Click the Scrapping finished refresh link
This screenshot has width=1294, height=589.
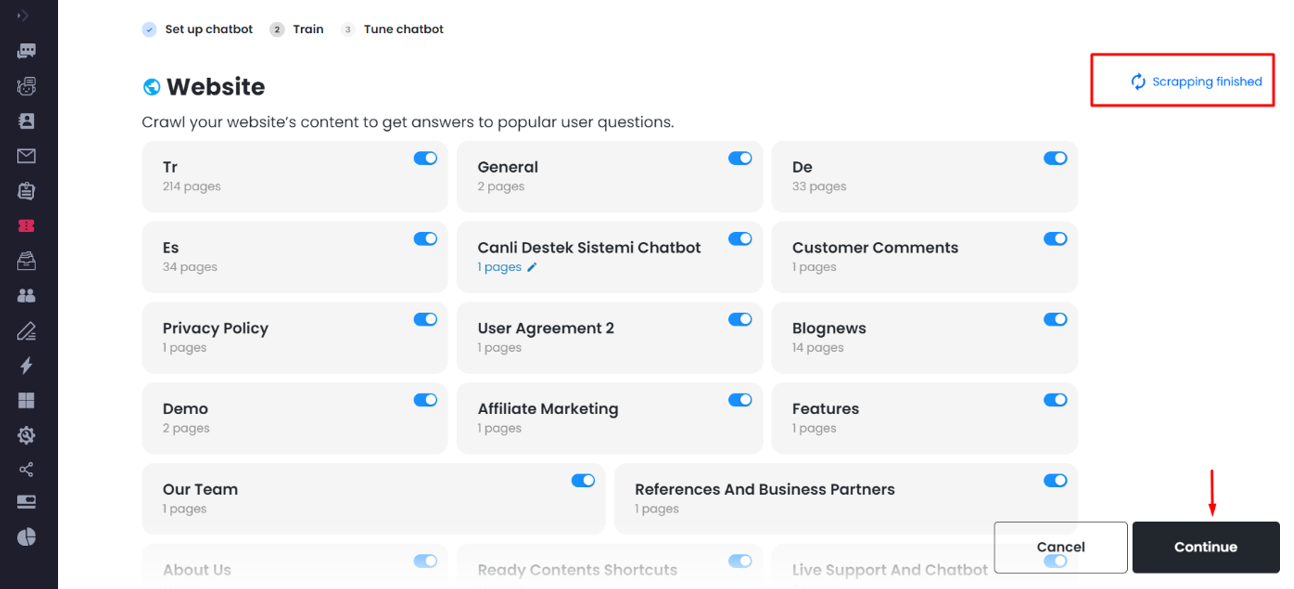pyautogui.click(x=1196, y=82)
